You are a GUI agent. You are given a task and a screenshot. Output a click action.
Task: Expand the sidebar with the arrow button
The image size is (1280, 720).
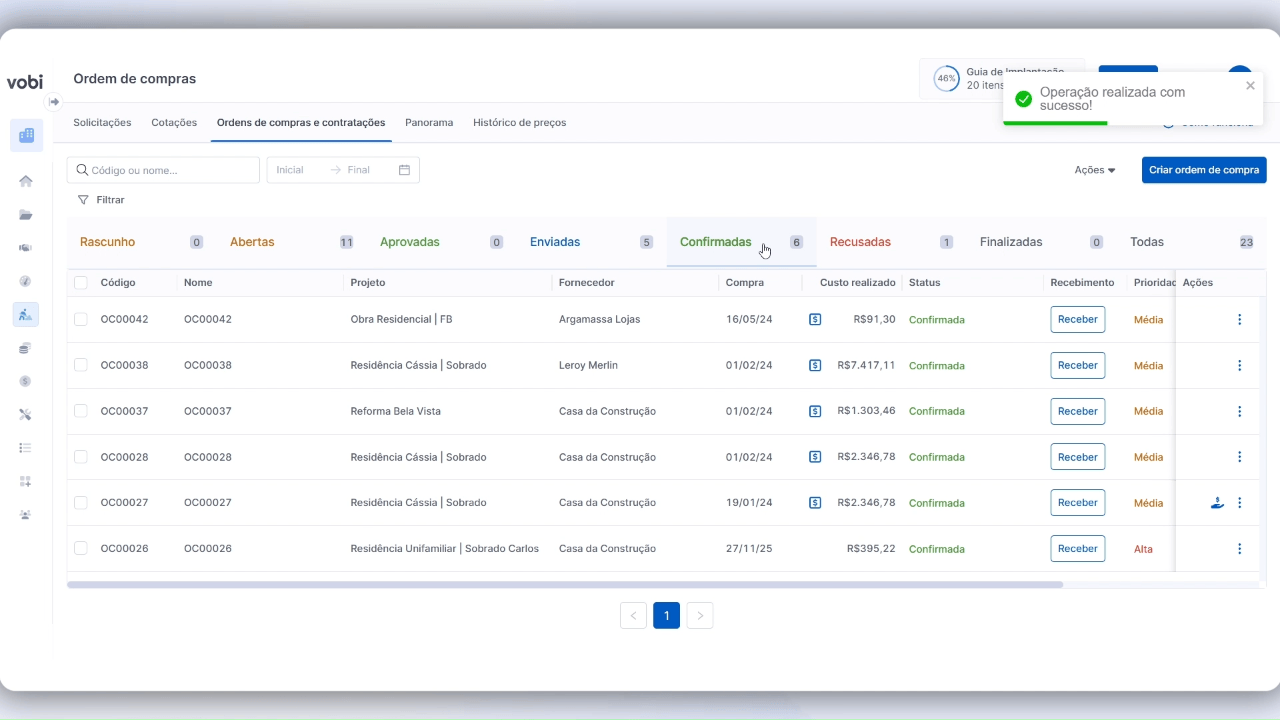click(x=54, y=102)
